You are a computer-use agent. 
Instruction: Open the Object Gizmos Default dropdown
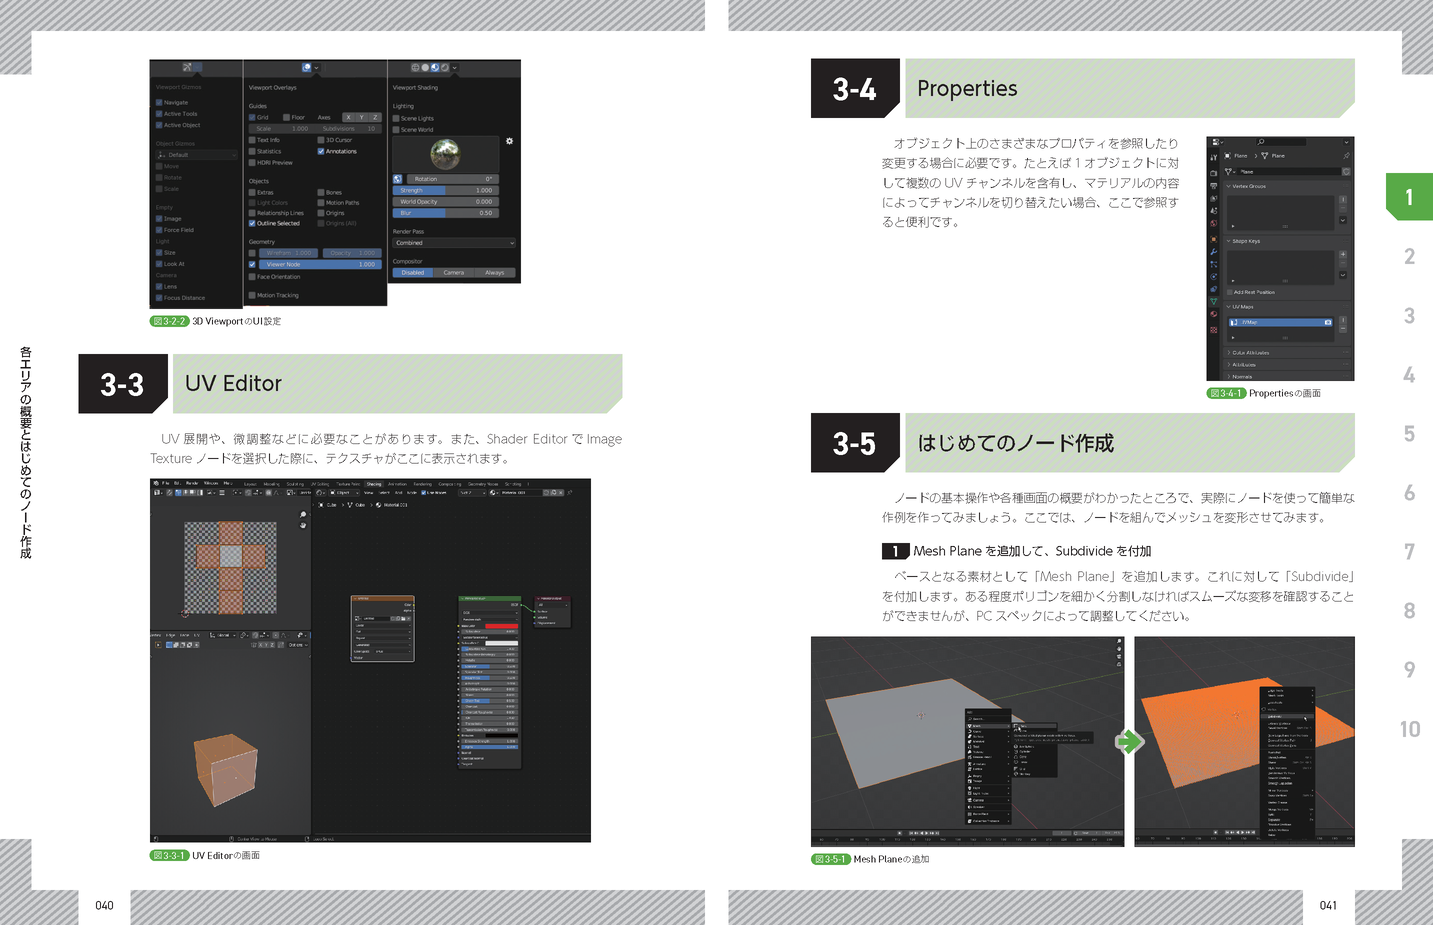tap(197, 155)
